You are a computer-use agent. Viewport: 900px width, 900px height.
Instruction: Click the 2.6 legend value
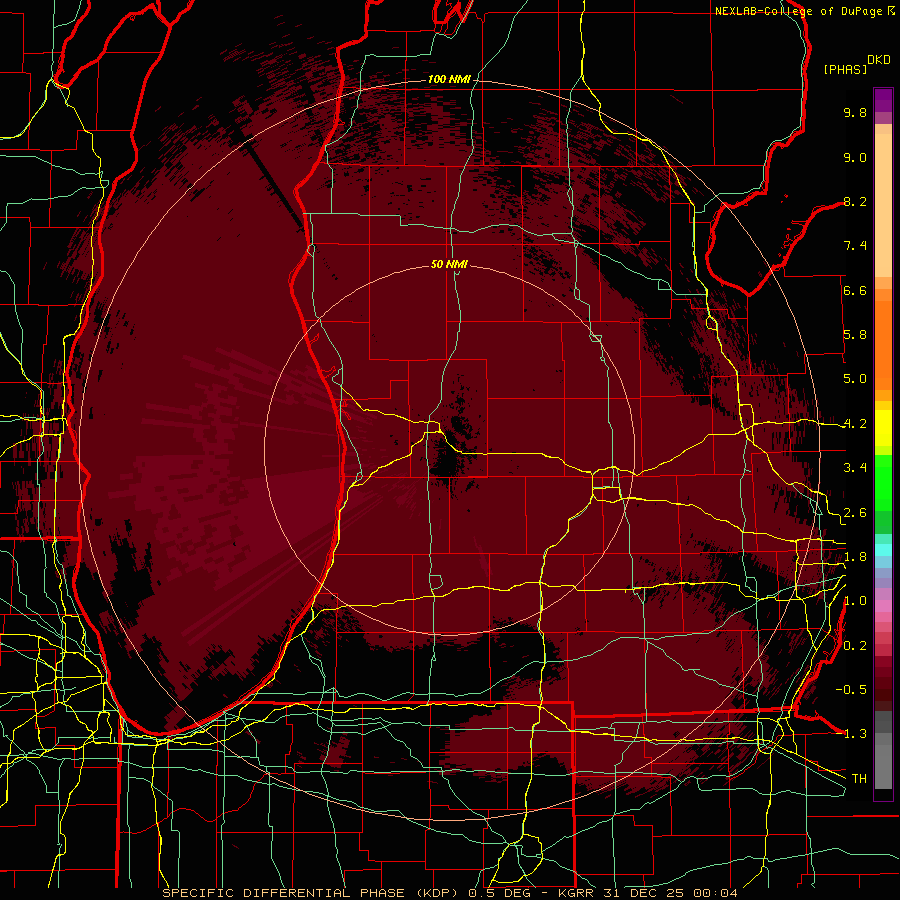(x=855, y=513)
